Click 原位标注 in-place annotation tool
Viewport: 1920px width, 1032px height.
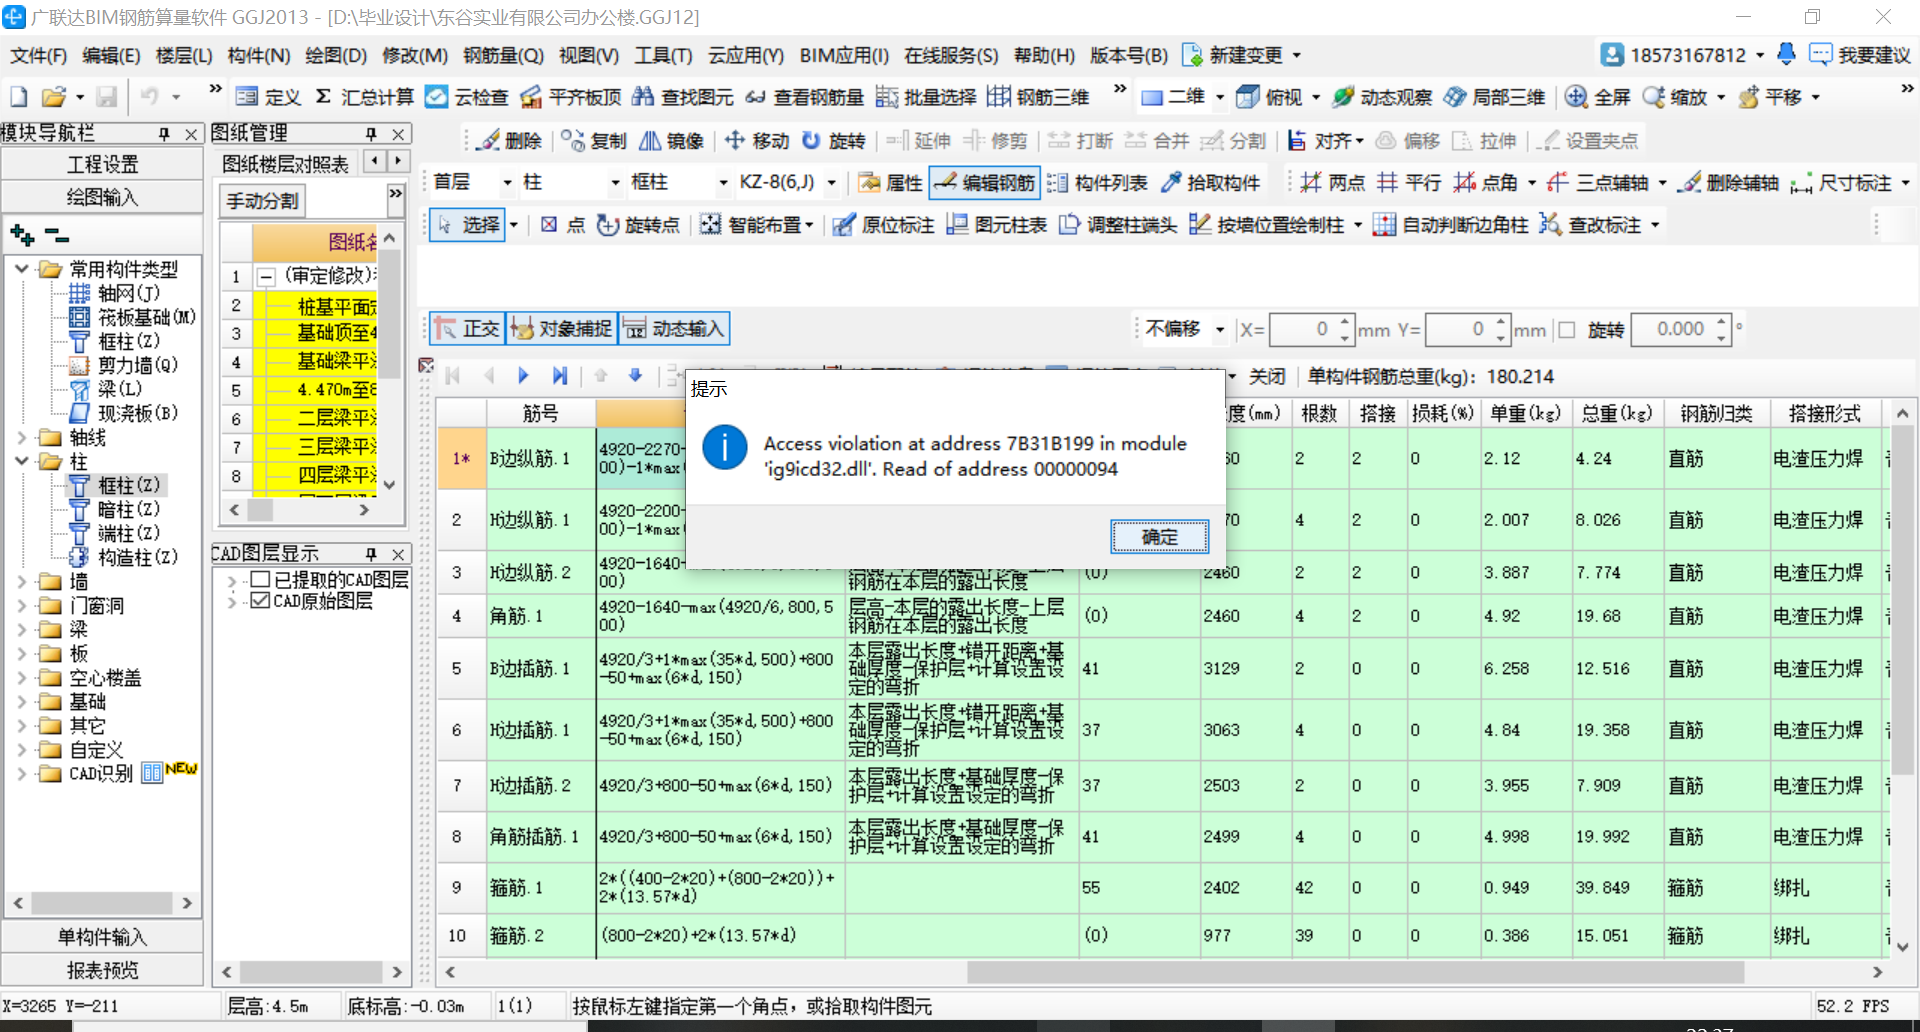pyautogui.click(x=883, y=225)
